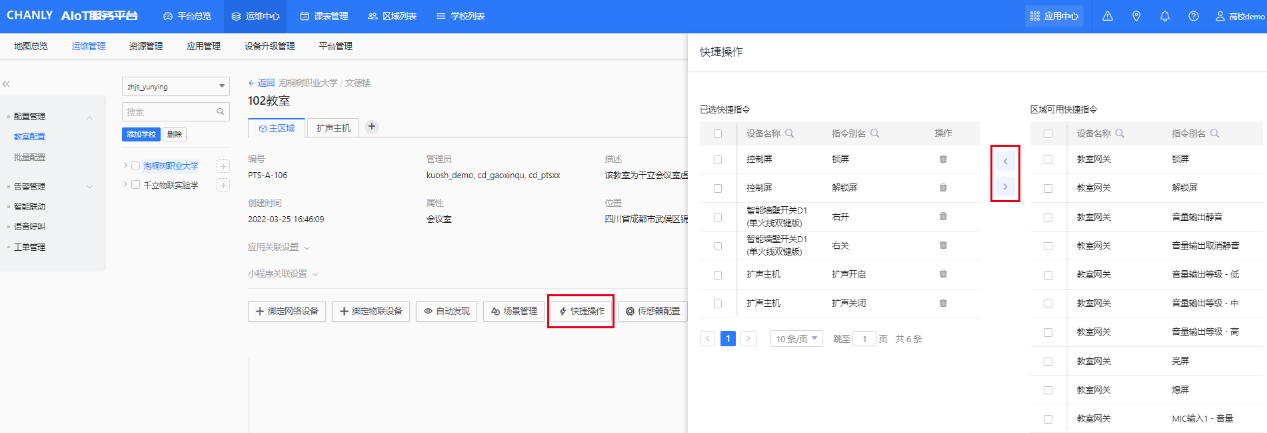Open the 资源管理 menu item

coord(146,46)
